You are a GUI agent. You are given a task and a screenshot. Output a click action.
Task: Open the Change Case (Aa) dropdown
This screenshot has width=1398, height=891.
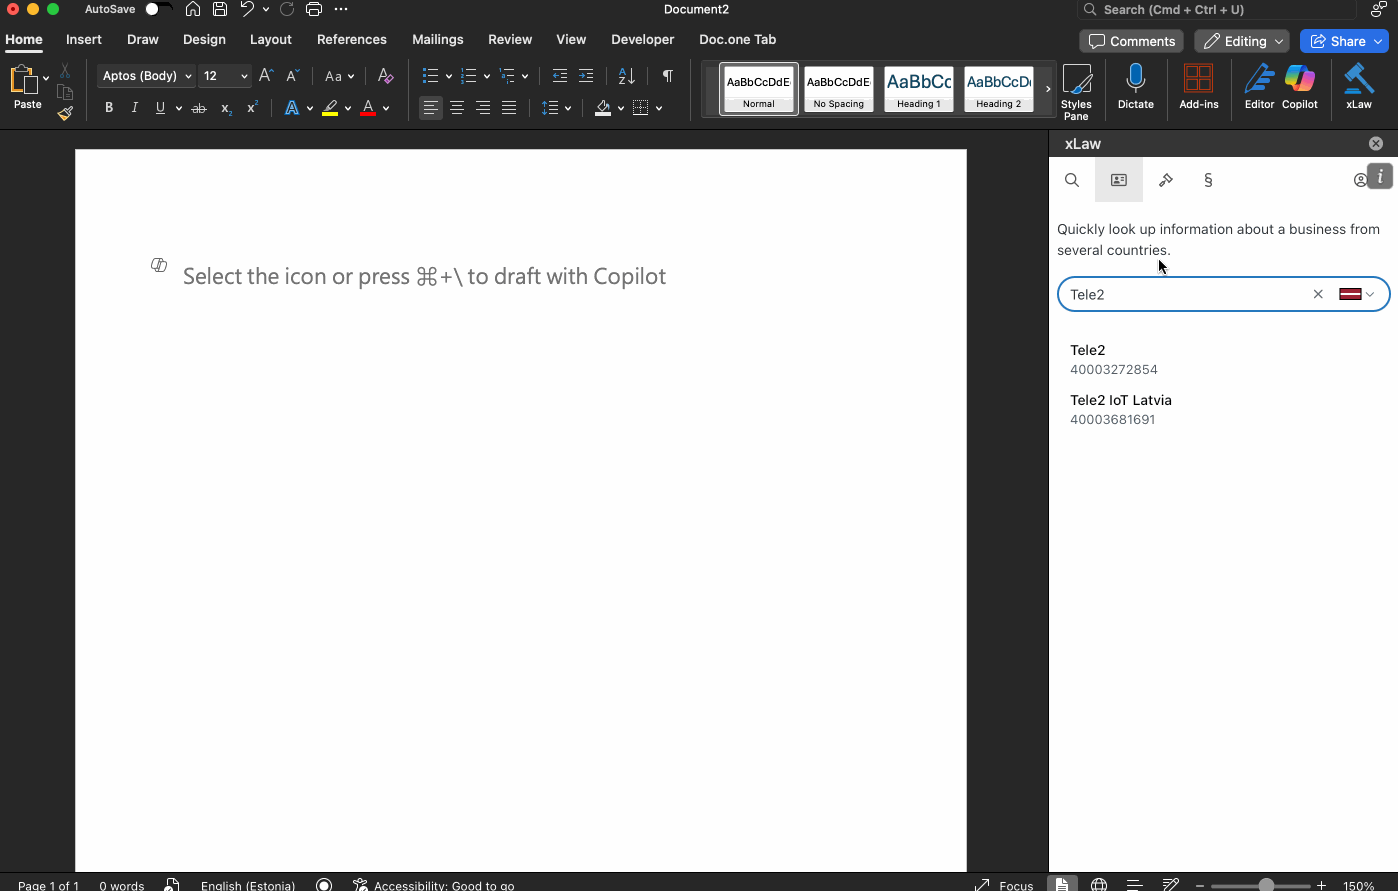(x=340, y=76)
